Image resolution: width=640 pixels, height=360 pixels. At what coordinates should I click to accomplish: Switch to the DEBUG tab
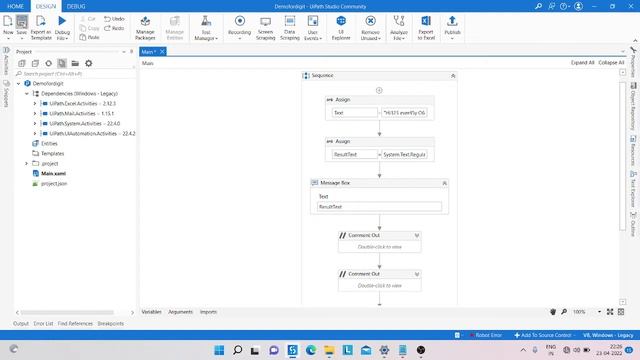[x=76, y=6]
